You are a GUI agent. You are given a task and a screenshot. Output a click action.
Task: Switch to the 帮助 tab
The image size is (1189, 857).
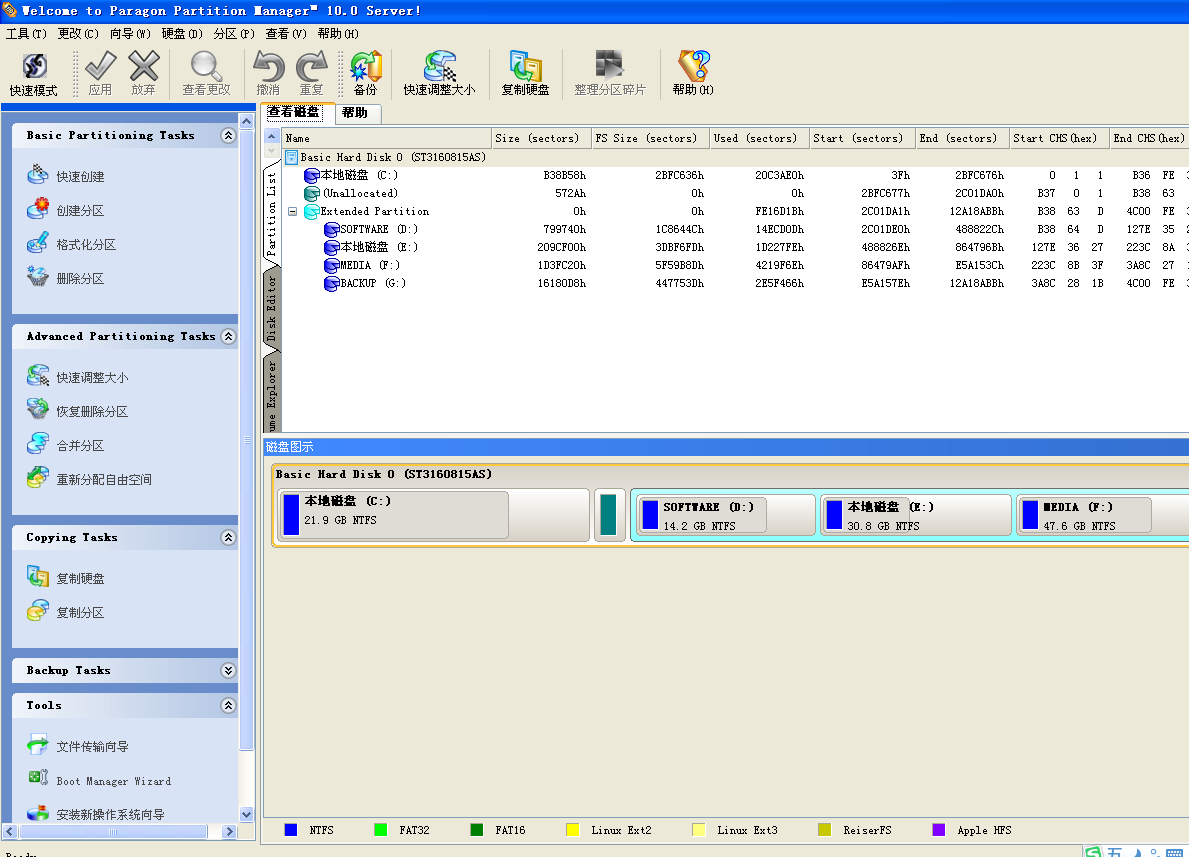click(355, 113)
